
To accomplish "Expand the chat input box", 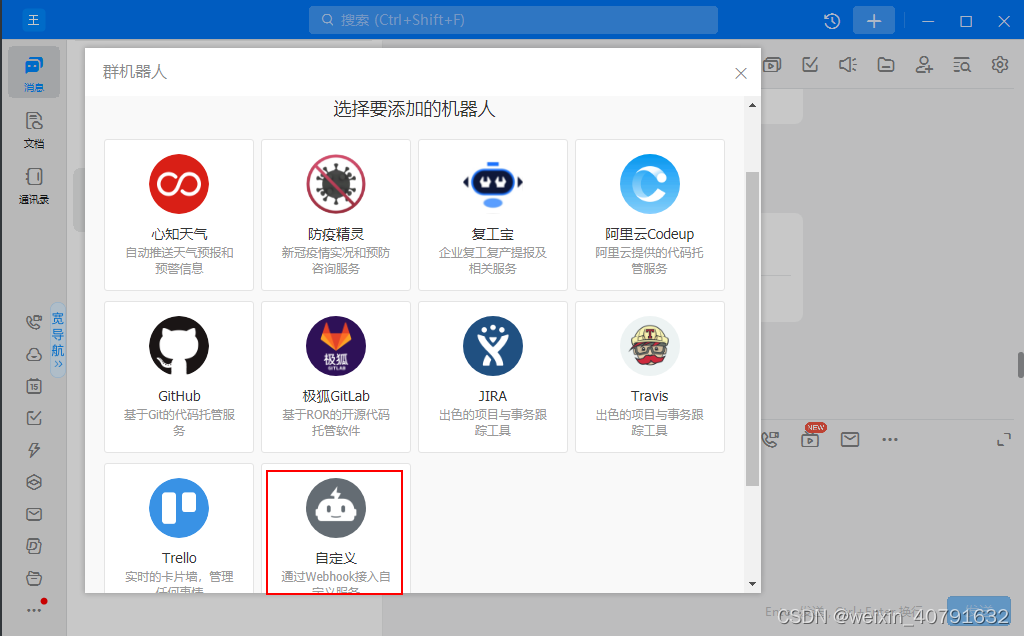I will (x=1004, y=439).
